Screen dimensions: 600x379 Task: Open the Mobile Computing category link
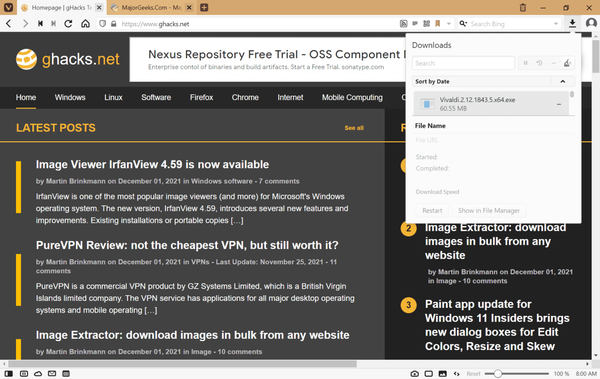(x=352, y=97)
